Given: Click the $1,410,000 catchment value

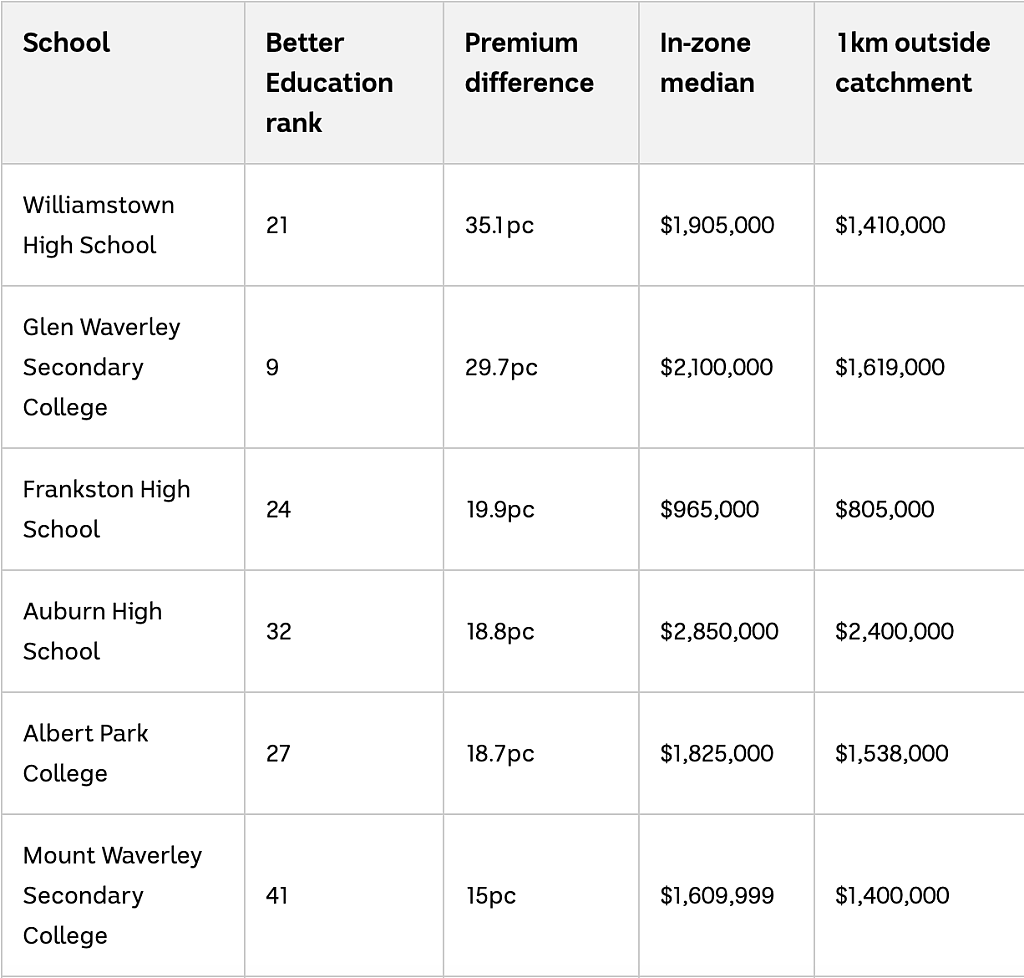Looking at the screenshot, I should (890, 225).
